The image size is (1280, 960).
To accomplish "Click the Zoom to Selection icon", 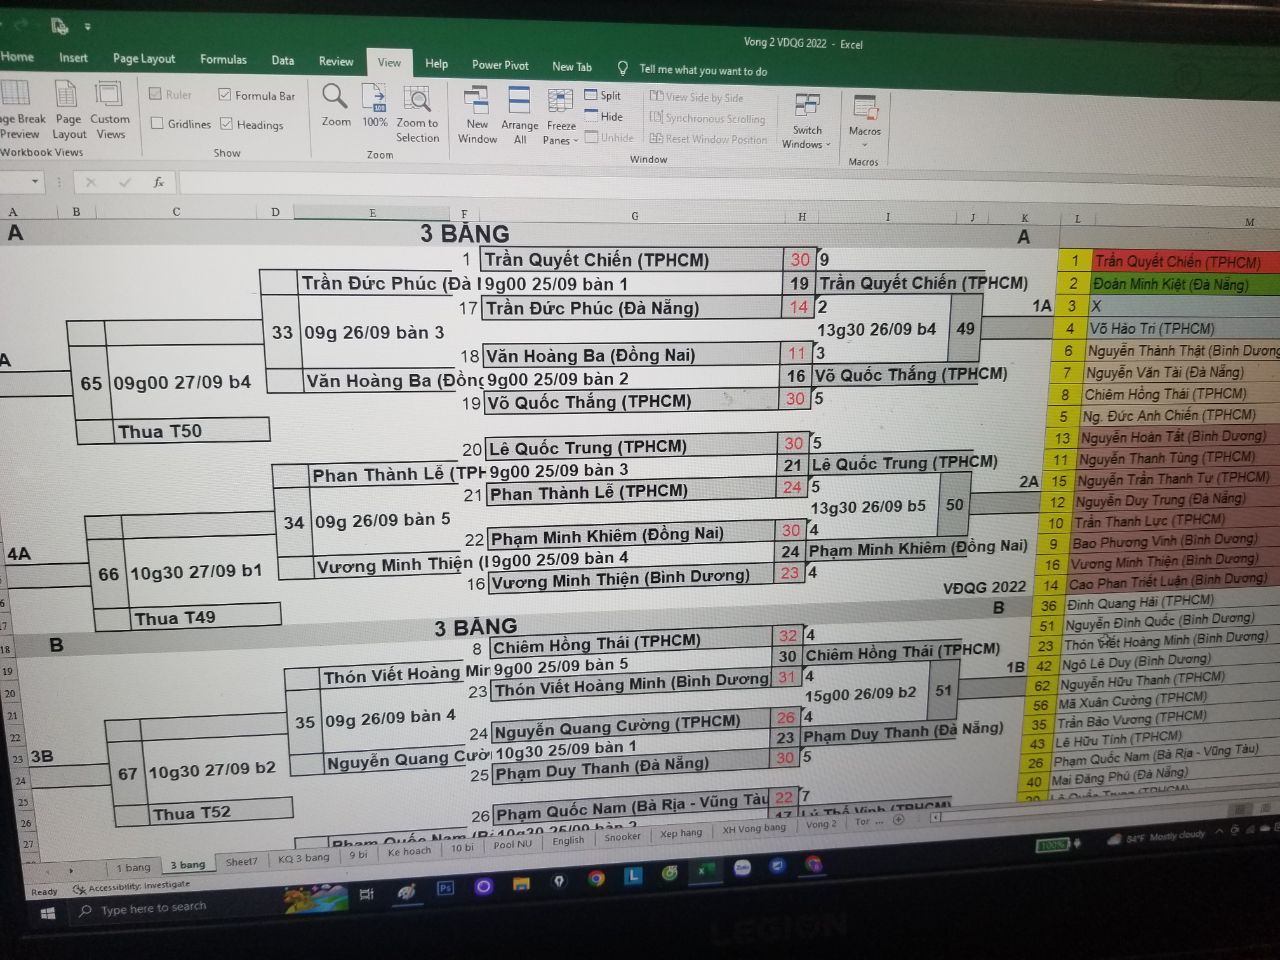I will coord(416,99).
